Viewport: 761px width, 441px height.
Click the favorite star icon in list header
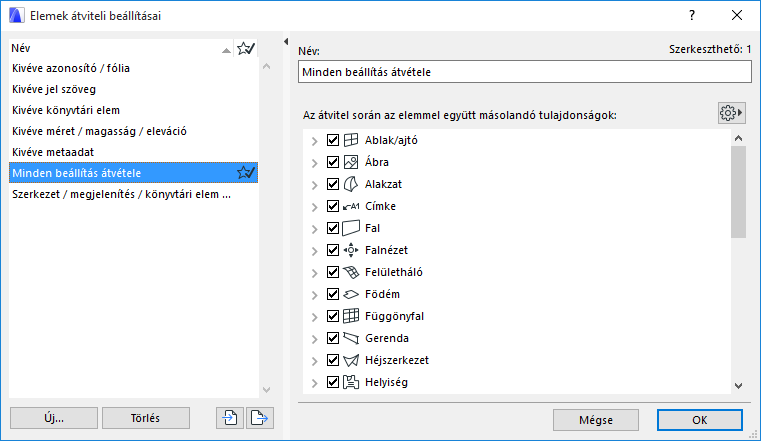point(245,48)
